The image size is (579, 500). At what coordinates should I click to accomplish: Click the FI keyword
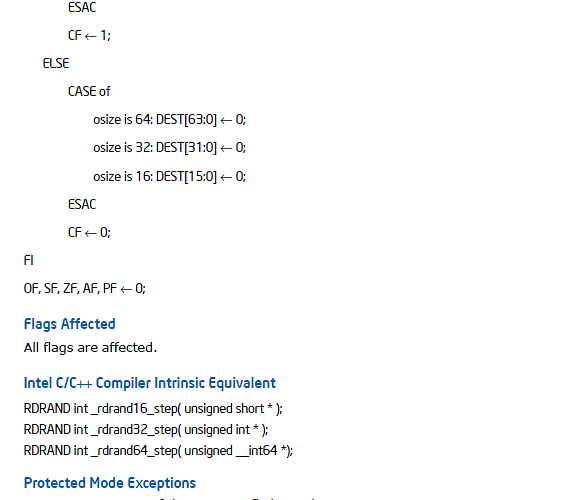pos(29,260)
